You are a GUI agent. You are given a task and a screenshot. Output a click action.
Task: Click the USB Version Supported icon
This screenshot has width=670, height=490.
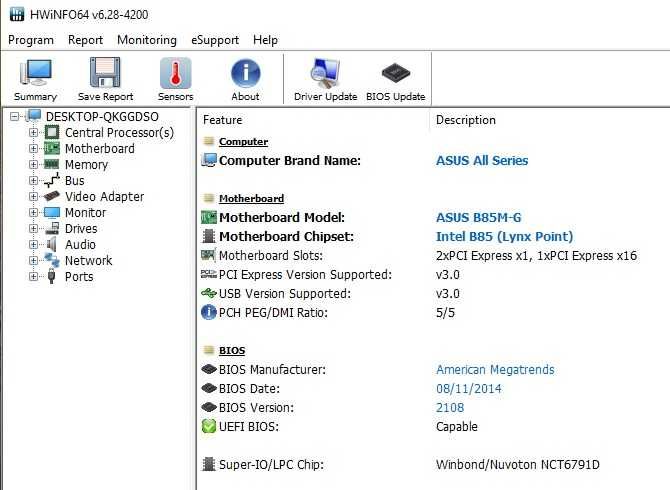pos(209,293)
